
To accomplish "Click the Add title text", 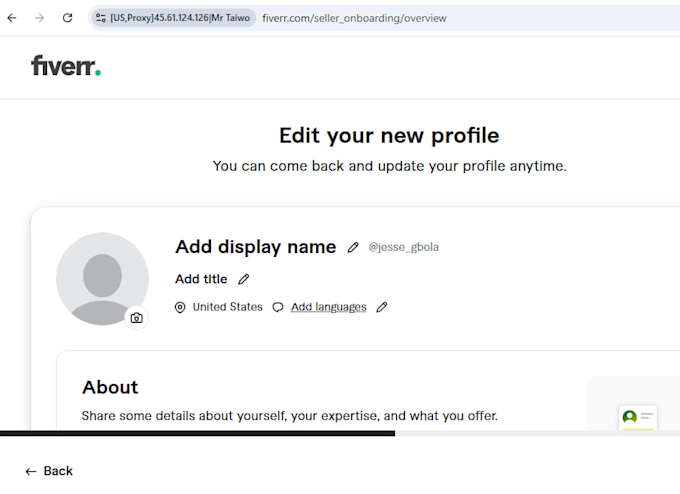I will coord(201,279).
